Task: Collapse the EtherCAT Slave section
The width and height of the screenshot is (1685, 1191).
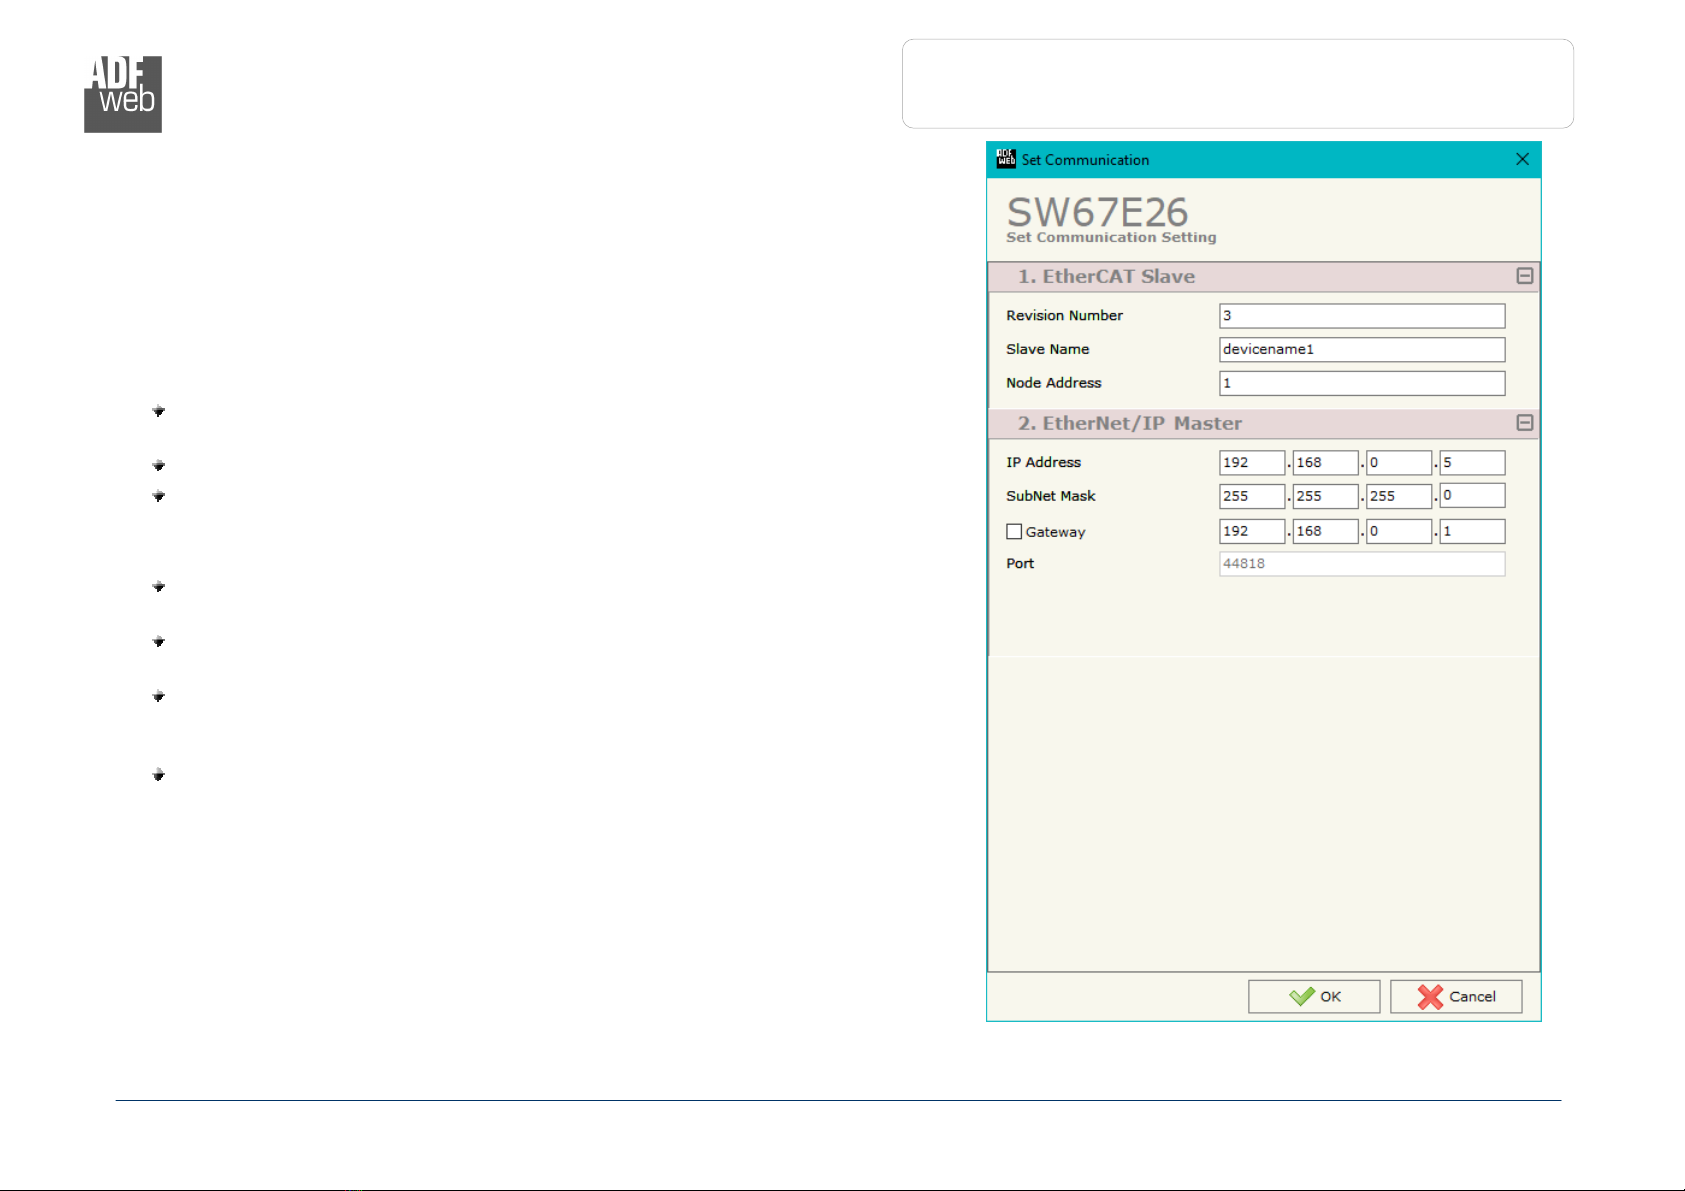Action: click(x=1525, y=276)
